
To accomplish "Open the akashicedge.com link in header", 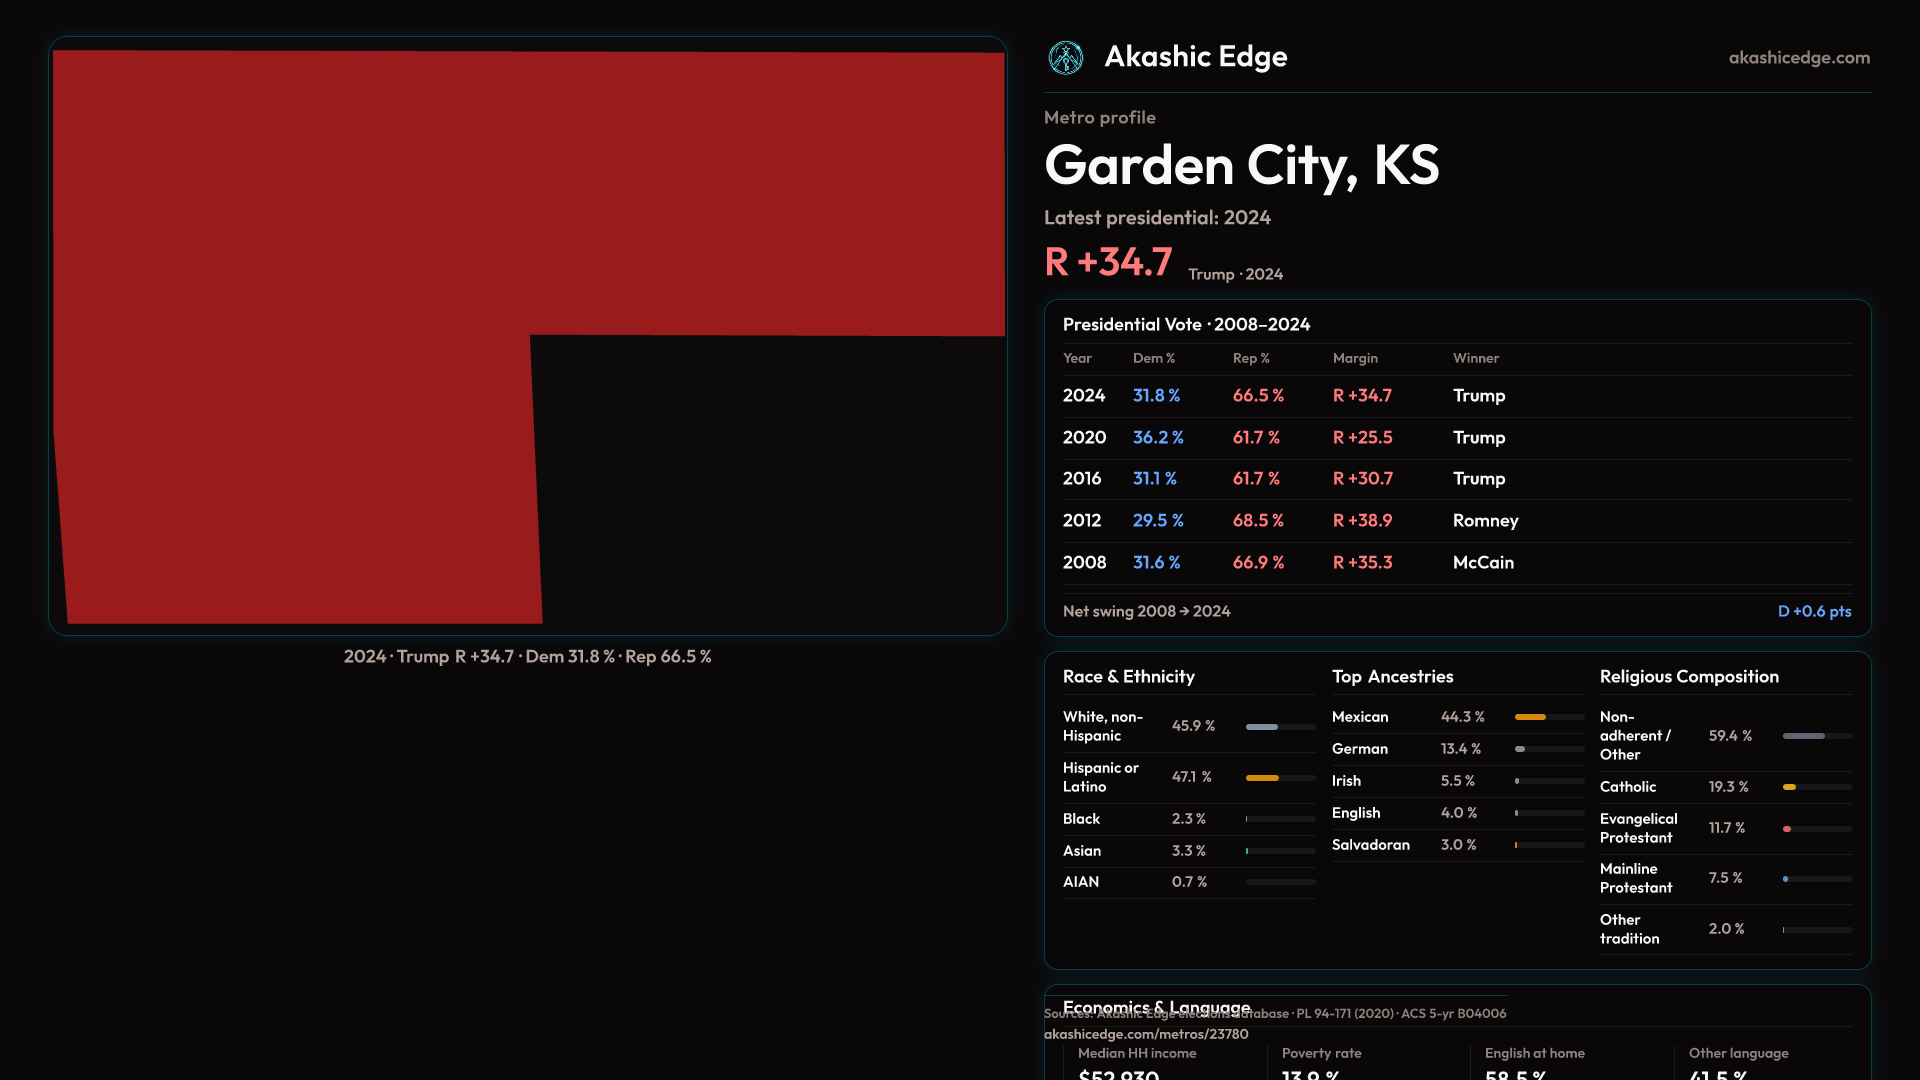I will pos(1798,58).
